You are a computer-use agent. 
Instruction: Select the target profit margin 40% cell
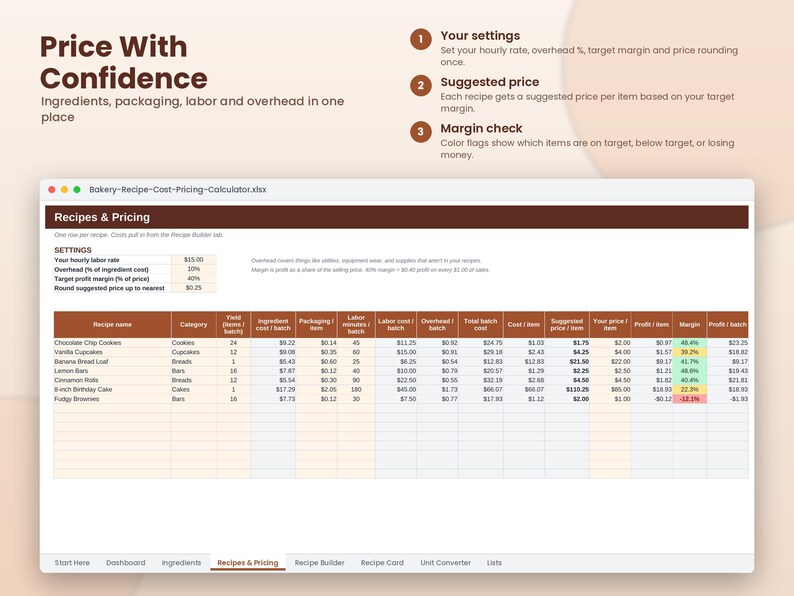[193, 279]
